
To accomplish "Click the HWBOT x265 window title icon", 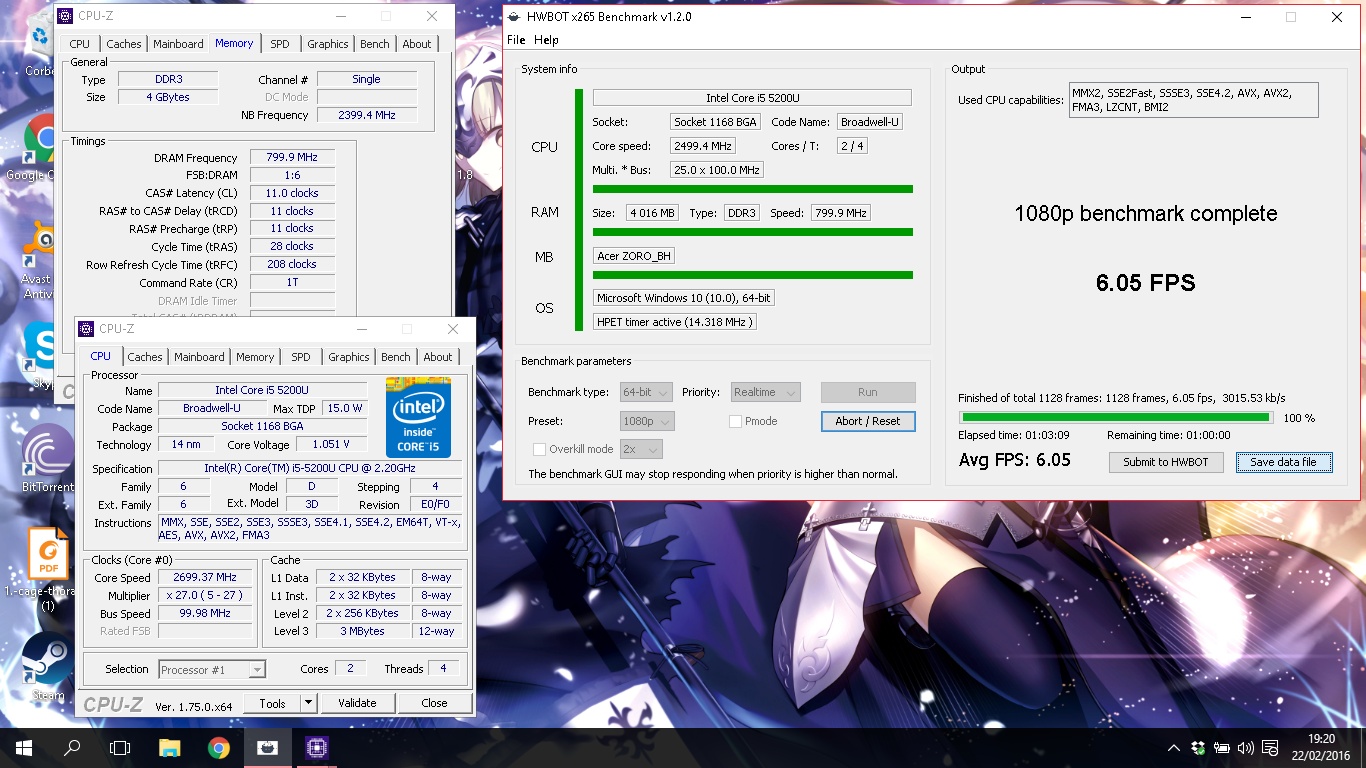I will click(514, 17).
